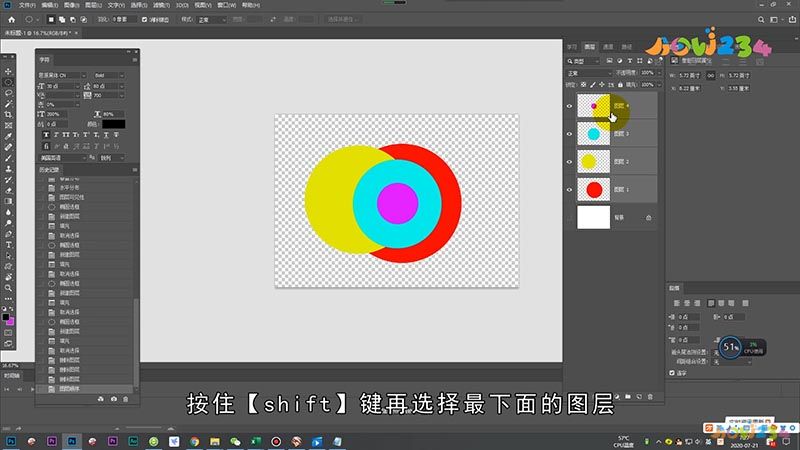
Task: Choose New Selection mode icon
Action: (x=51, y=19)
